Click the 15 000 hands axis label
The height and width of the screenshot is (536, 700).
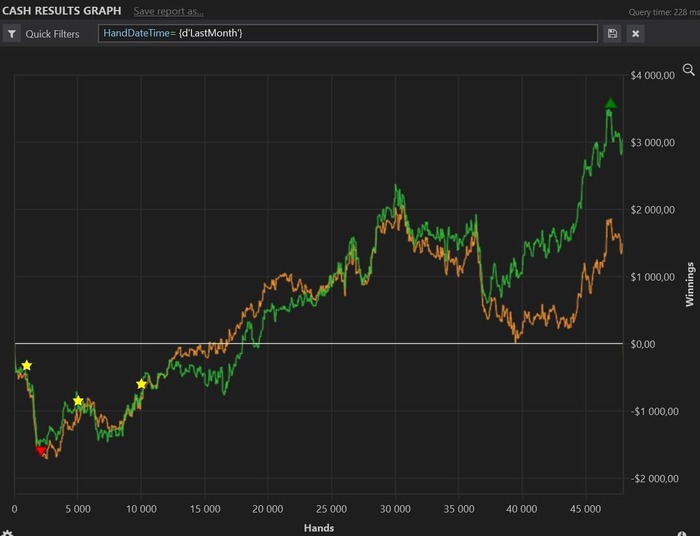click(205, 509)
